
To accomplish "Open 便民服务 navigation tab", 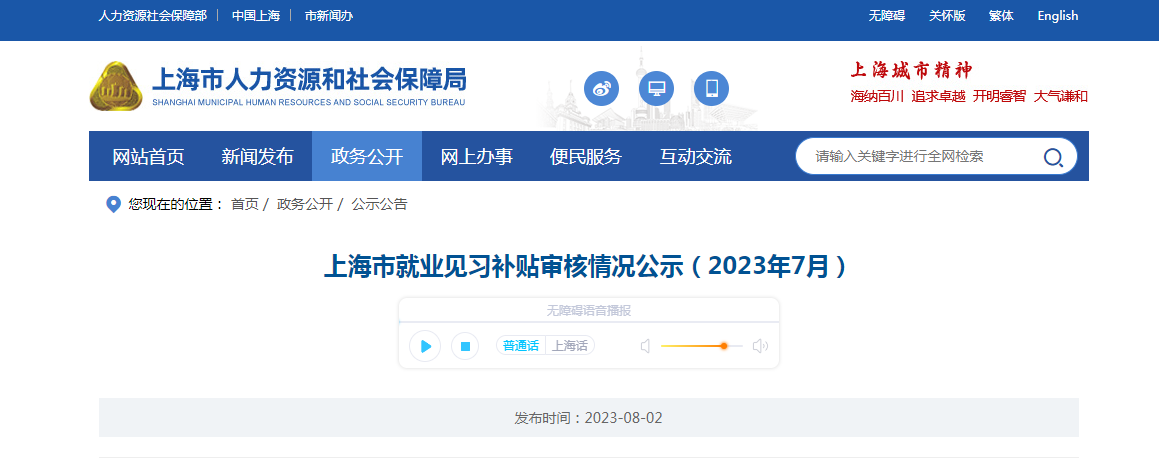I will 586,157.
